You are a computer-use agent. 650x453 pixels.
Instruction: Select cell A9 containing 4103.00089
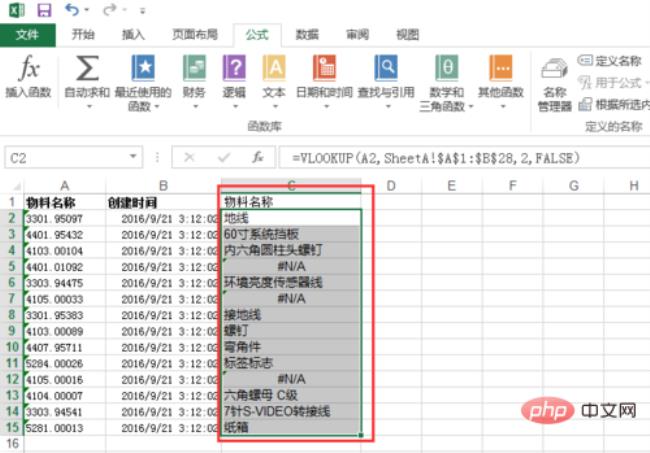click(x=65, y=331)
